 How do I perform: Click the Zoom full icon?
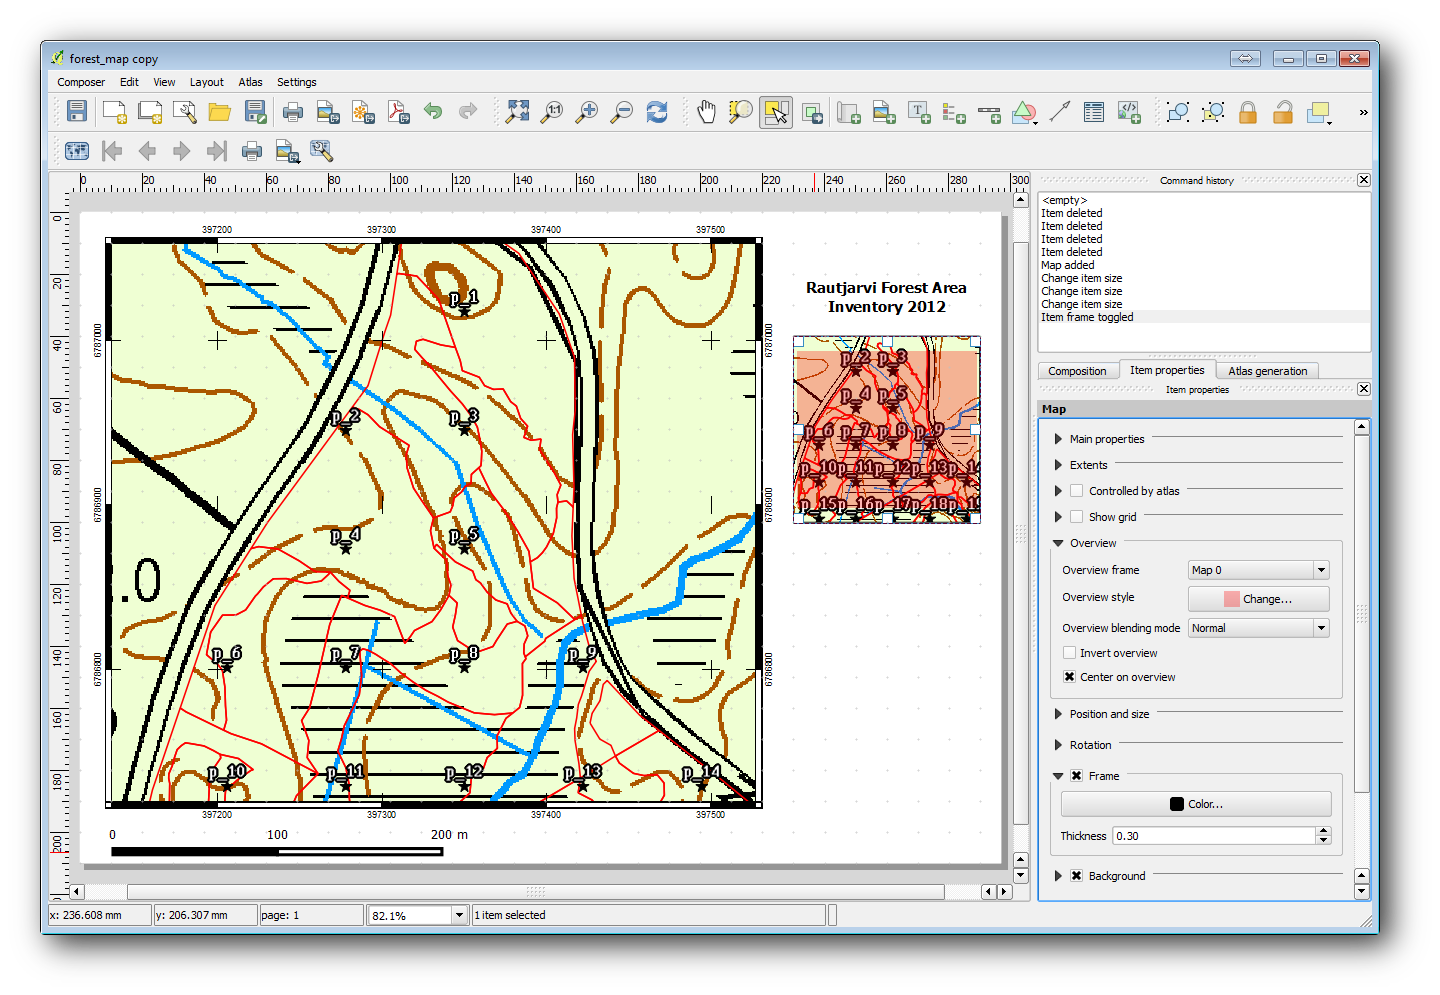517,112
